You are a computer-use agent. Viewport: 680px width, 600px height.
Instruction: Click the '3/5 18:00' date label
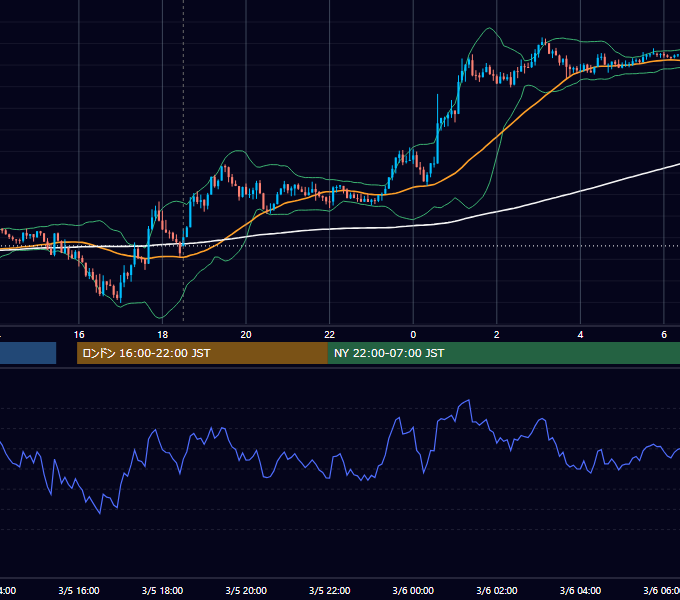point(162,590)
